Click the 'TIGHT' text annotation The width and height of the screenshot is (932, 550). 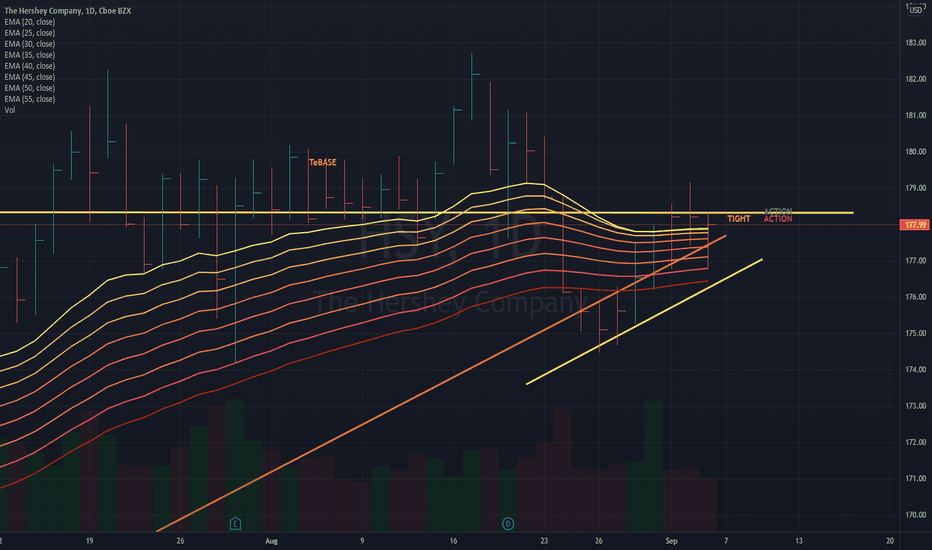tap(739, 219)
